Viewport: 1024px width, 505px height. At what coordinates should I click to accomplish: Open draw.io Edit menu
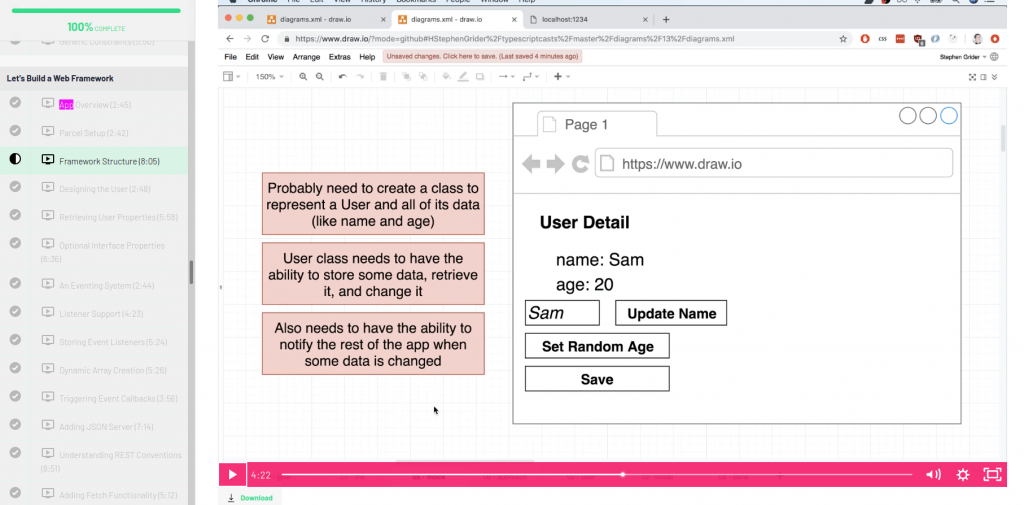click(252, 57)
